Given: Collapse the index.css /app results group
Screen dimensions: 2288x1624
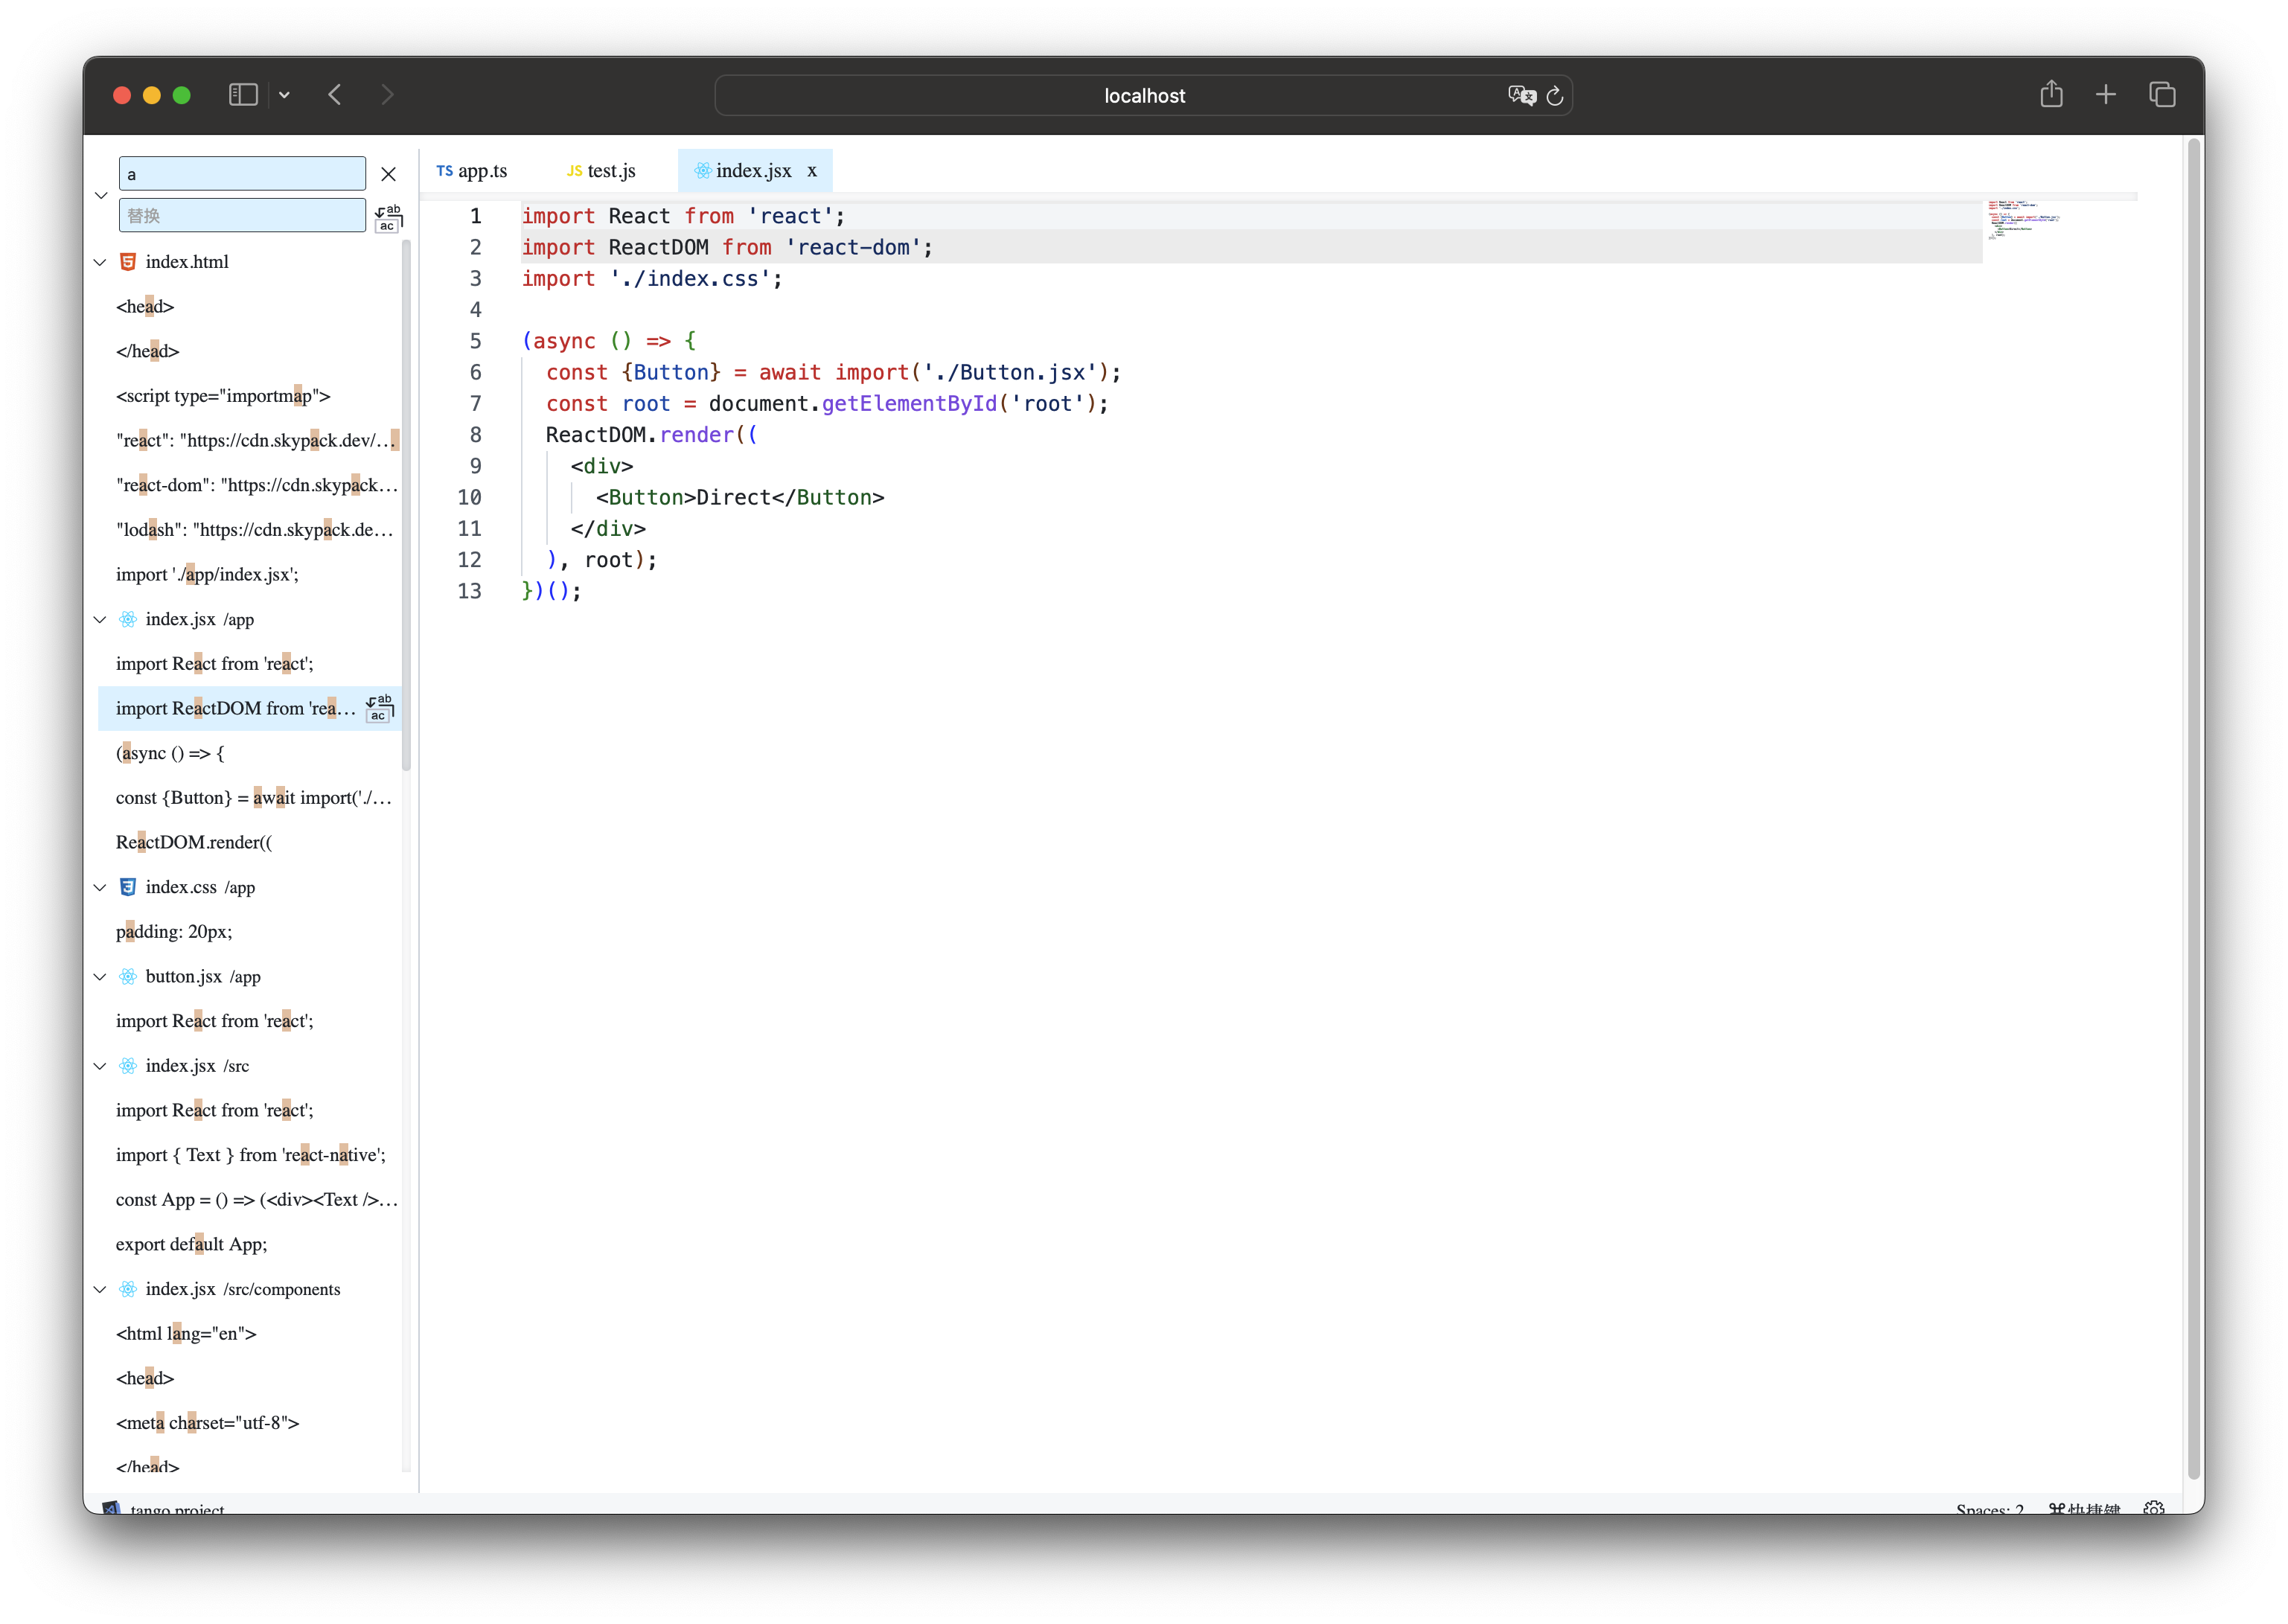Looking at the screenshot, I should coord(100,888).
